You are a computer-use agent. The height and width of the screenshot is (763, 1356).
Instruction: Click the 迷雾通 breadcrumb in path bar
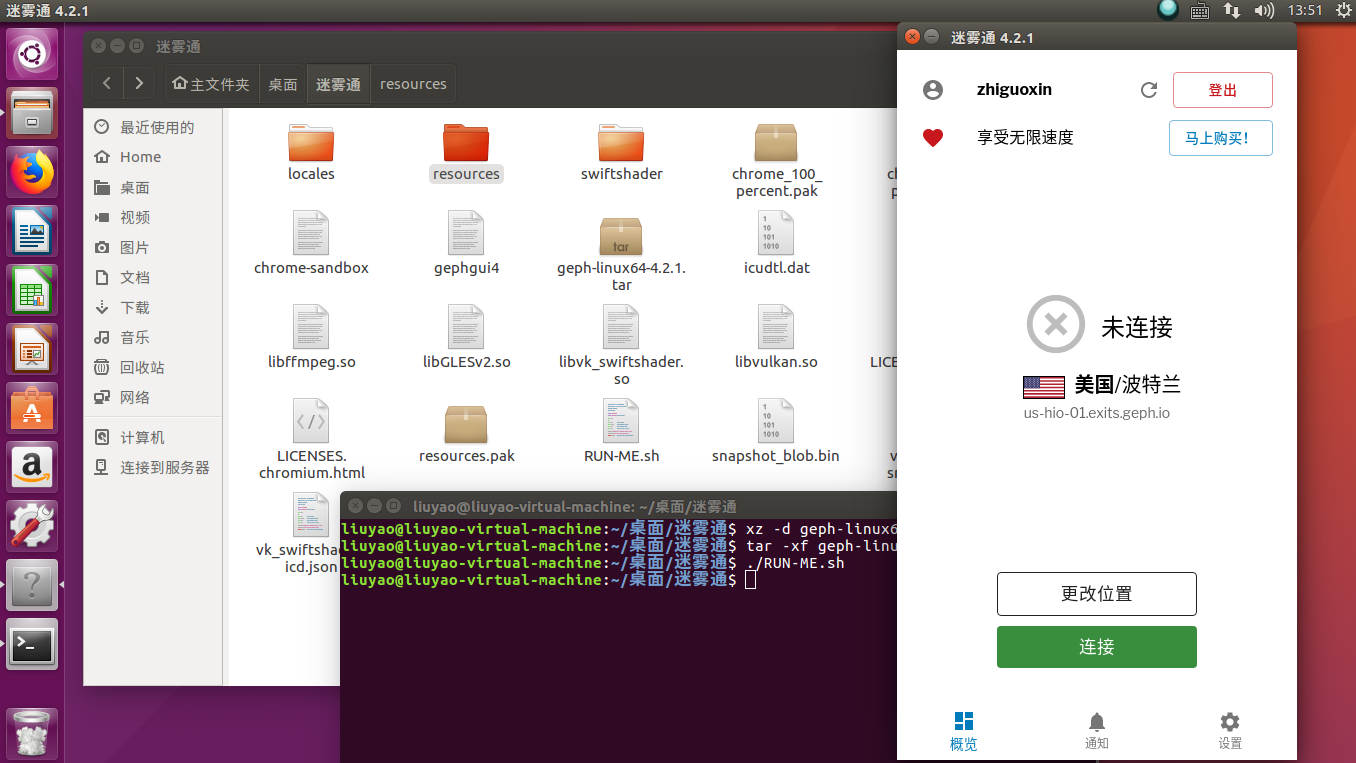338,84
